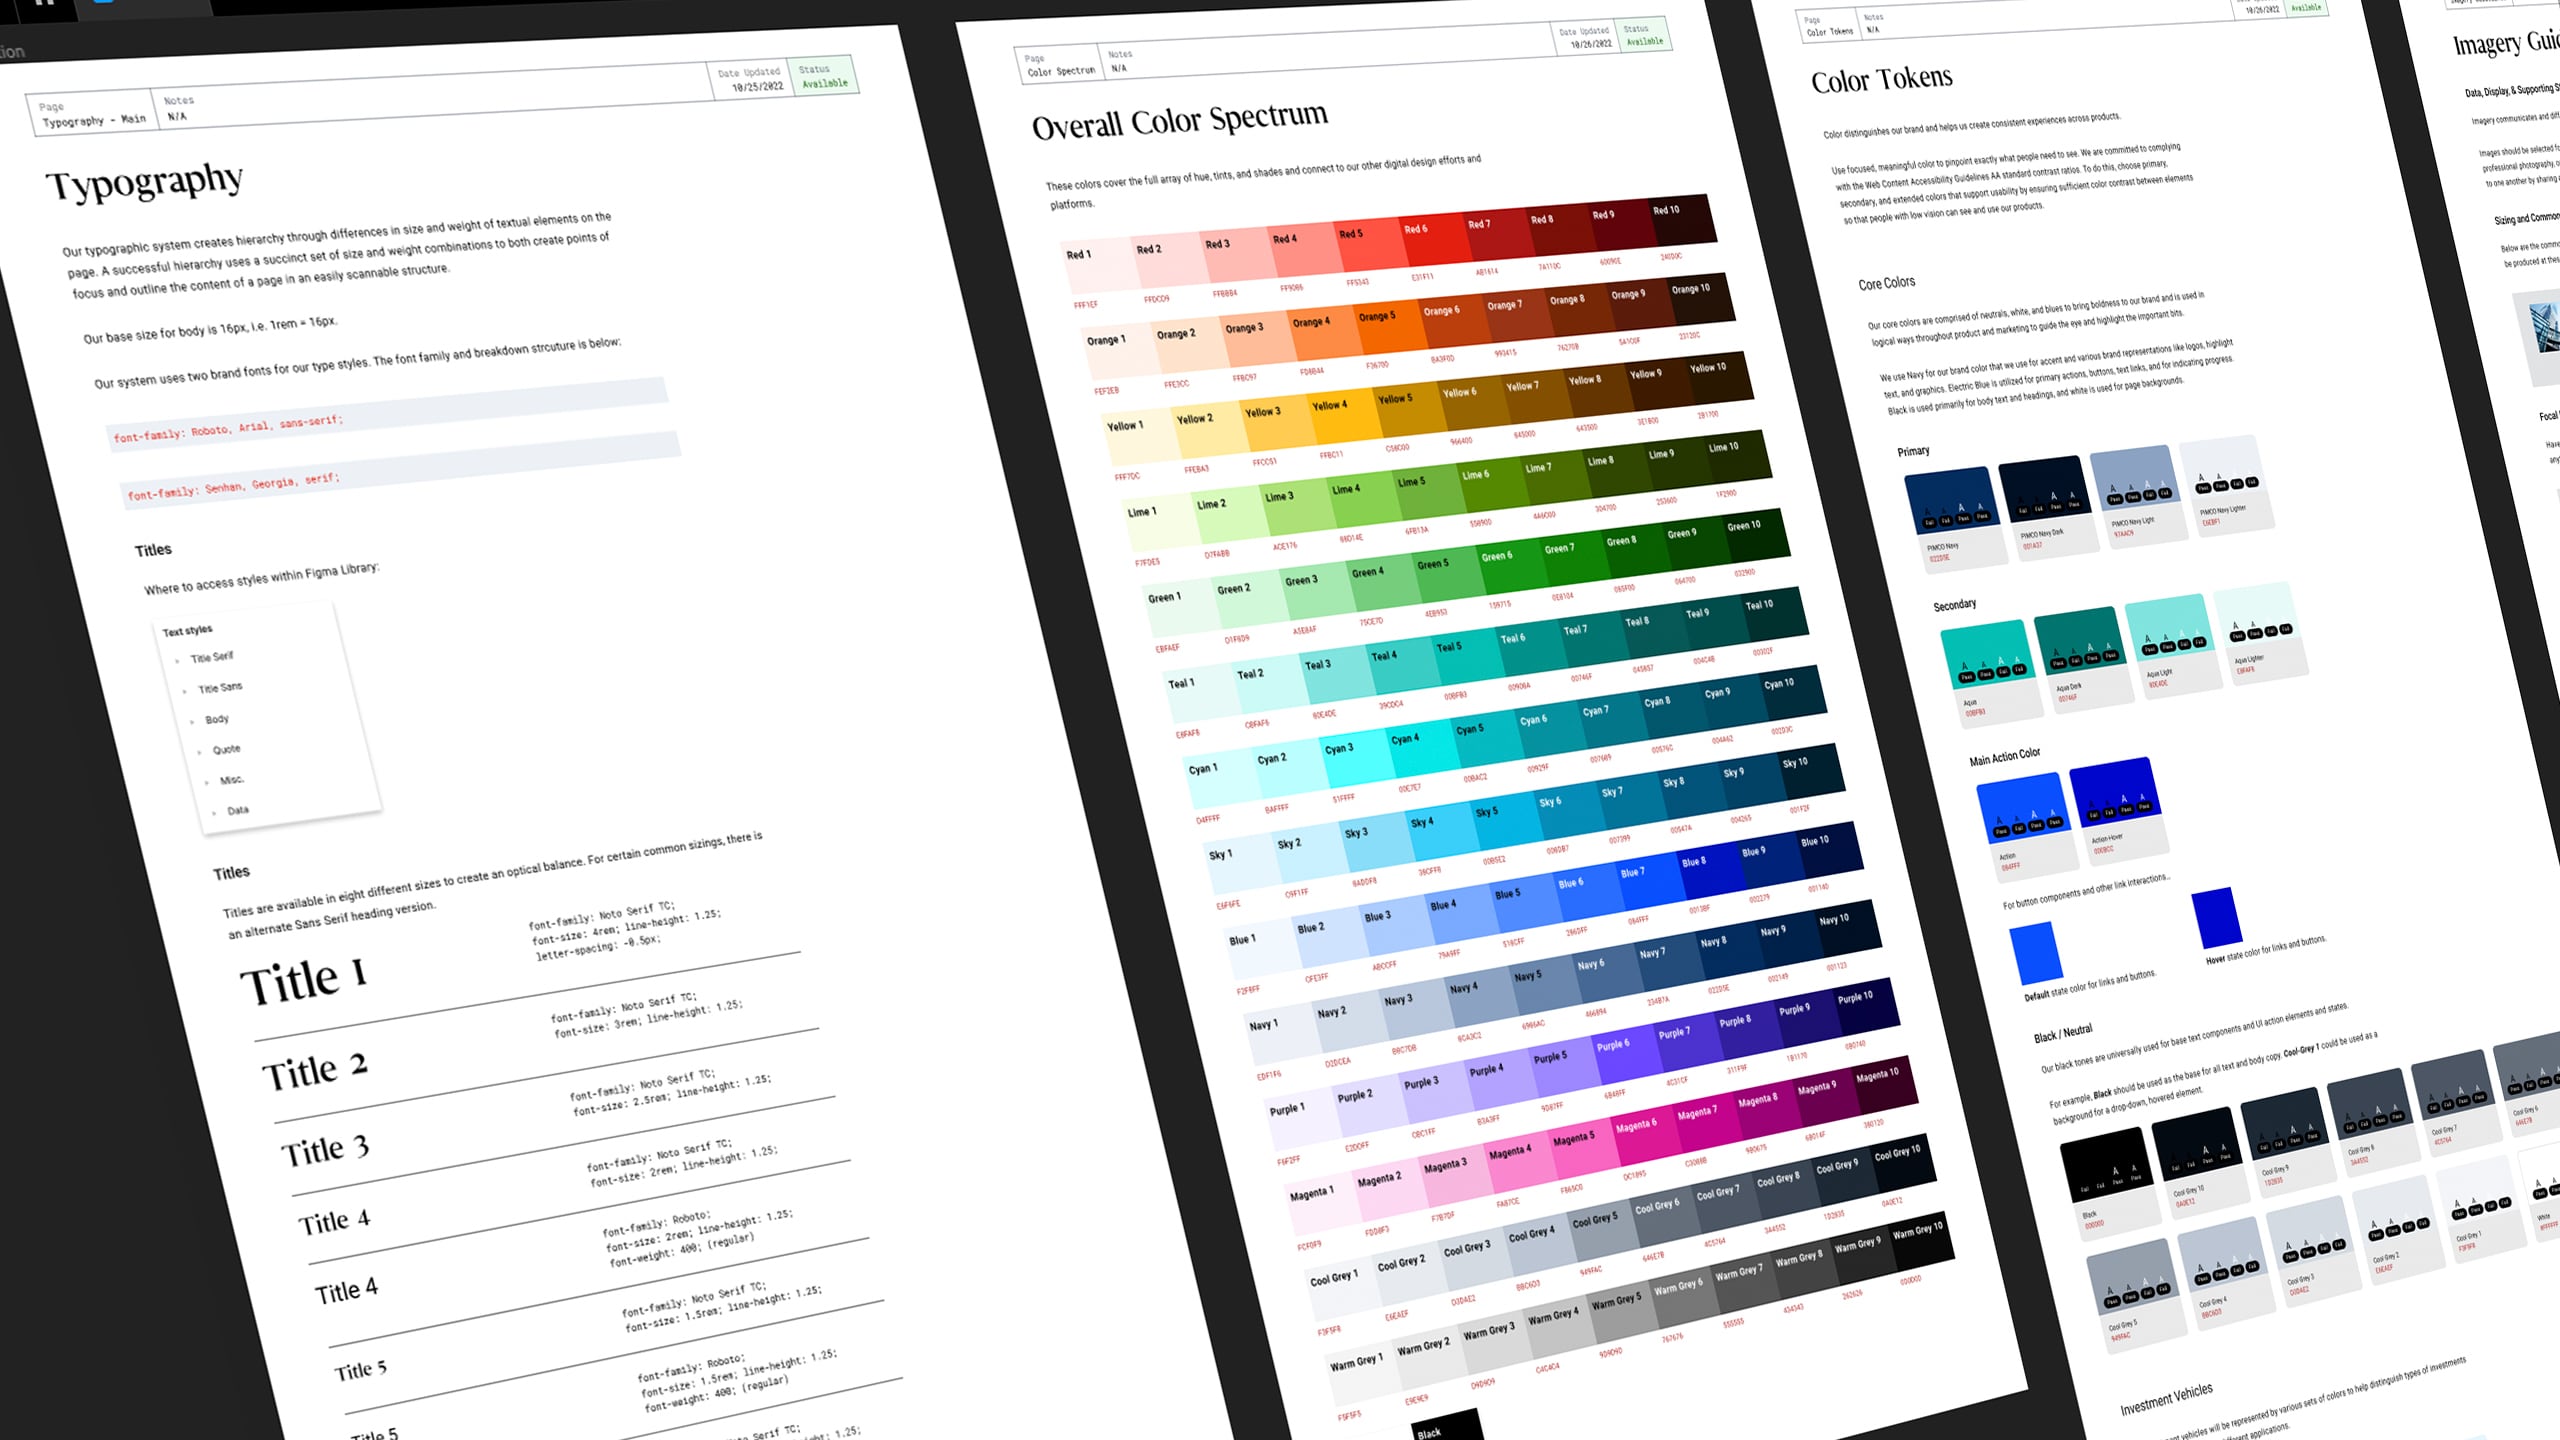Screen dimensions: 2560x1440
Task: Select the Sky 5 color swatch
Action: pyautogui.click(x=1507, y=825)
